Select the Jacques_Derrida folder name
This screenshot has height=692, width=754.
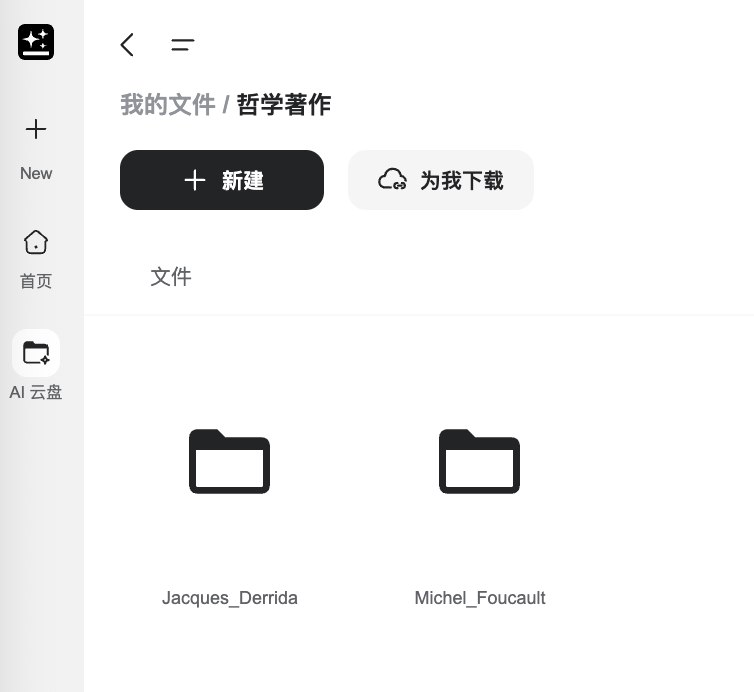[229, 598]
